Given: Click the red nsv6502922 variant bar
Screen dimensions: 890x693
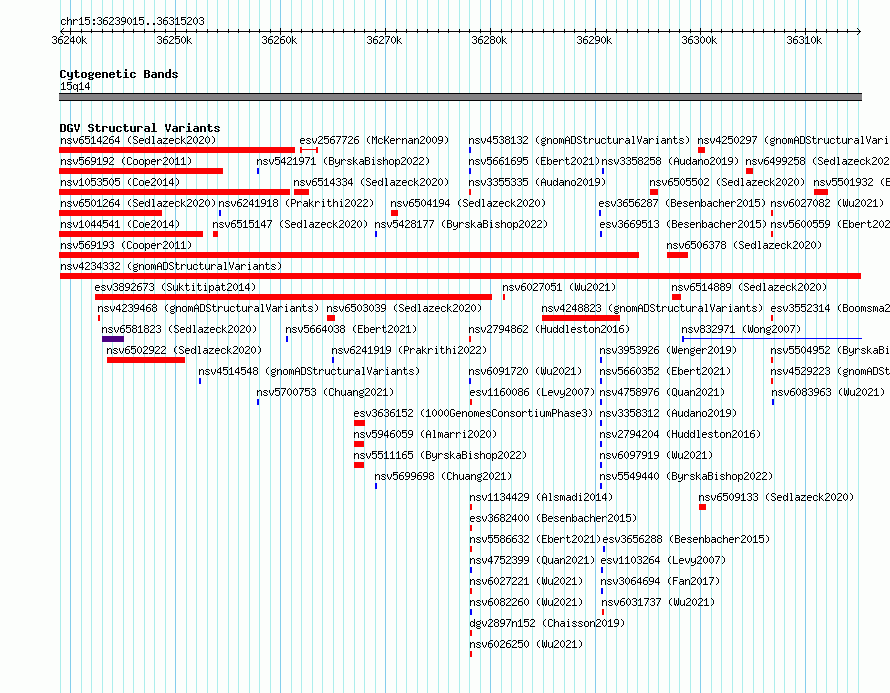Looking at the screenshot, I should (146, 360).
